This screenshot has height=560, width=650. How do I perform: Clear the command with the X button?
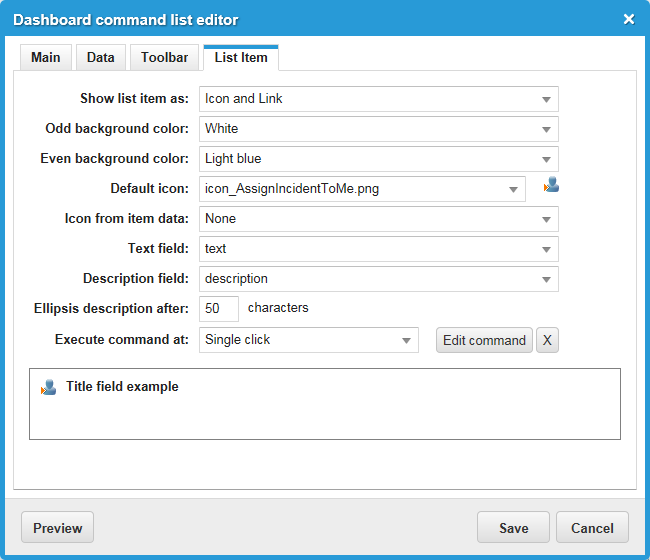pos(547,340)
